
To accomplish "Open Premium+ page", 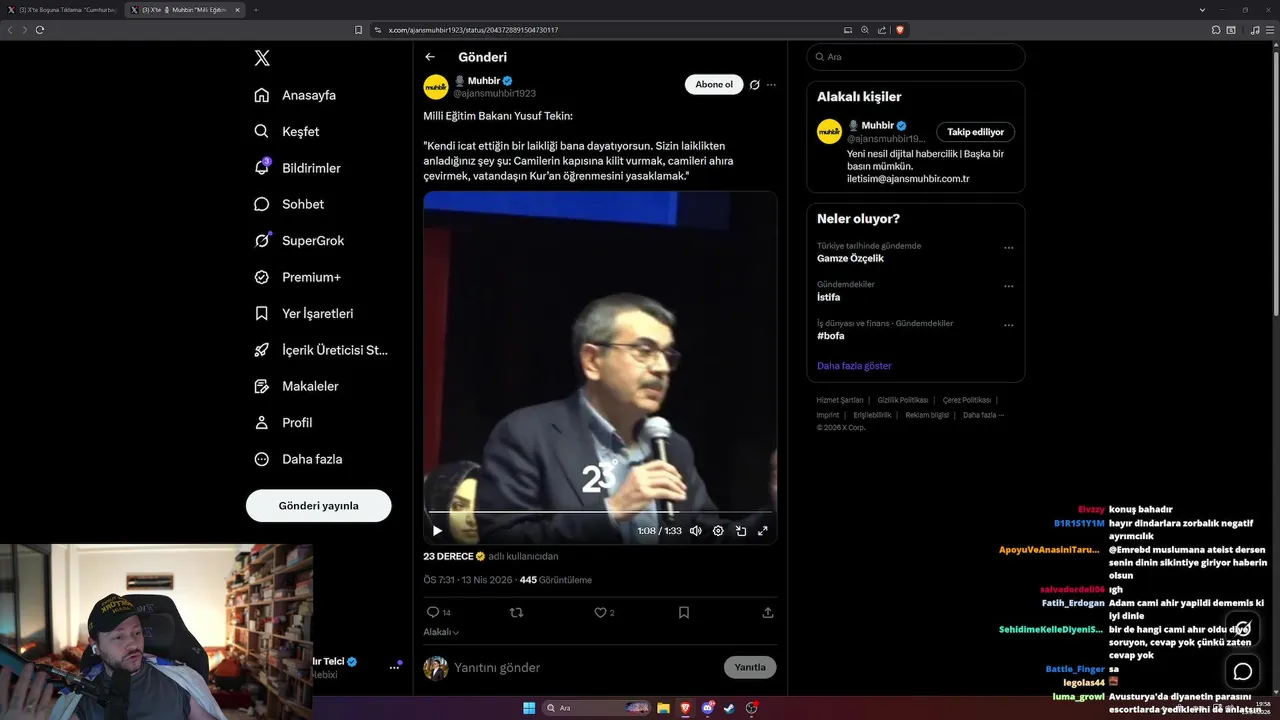I will pos(297,277).
